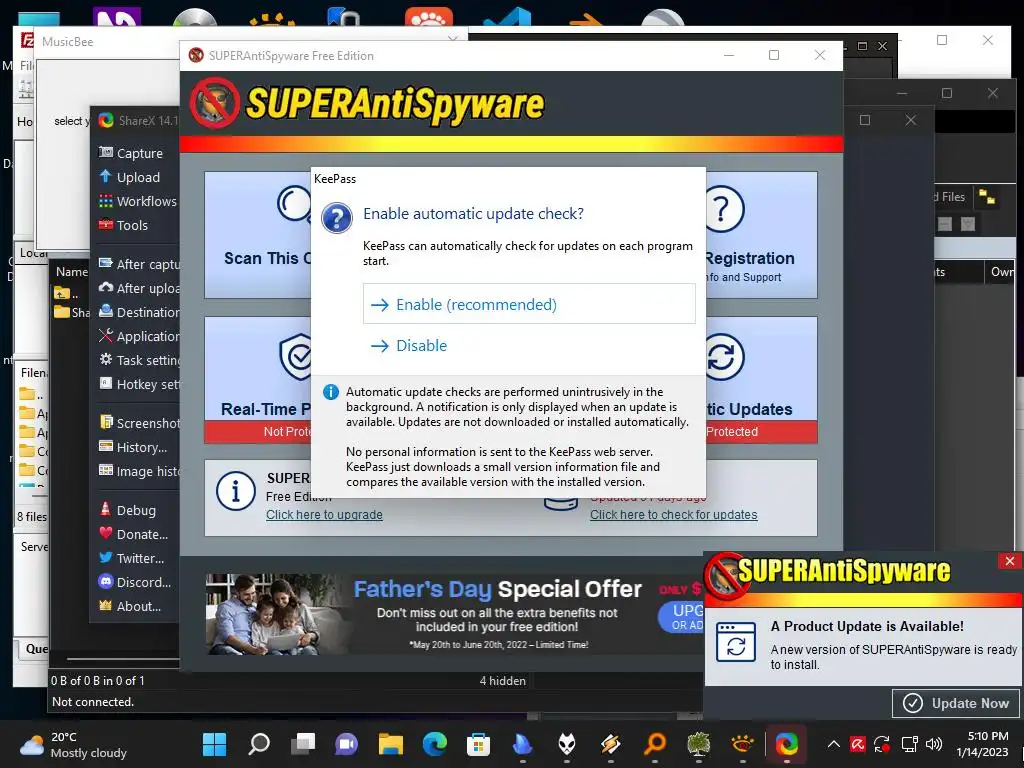
Task: Open After capture tasks in ShareX
Action: click(x=138, y=264)
